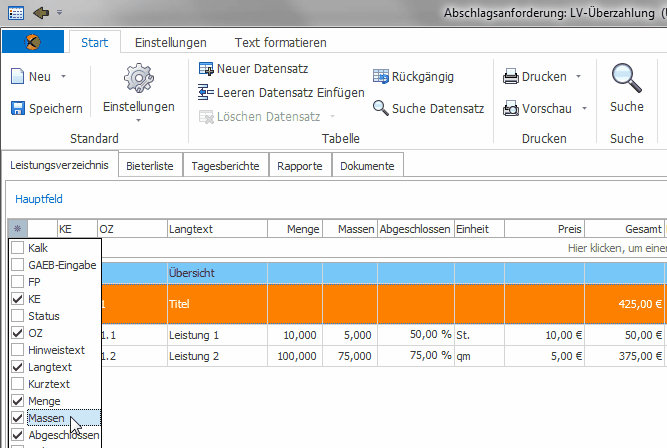This screenshot has height=448, width=667.
Task: Open the Einstellungen gear icon
Action: [x=138, y=79]
